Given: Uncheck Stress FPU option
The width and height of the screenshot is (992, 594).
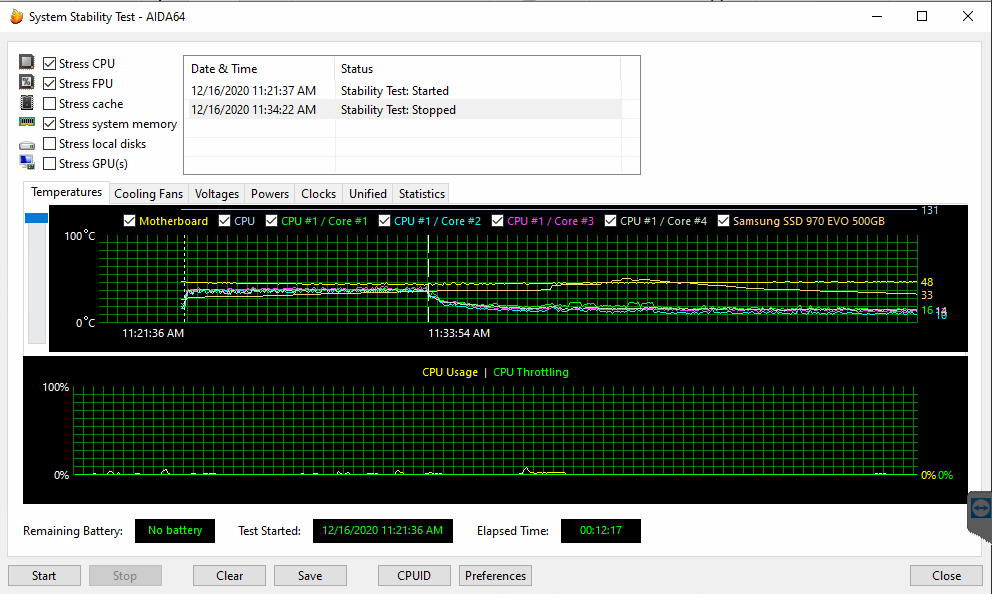Looking at the screenshot, I should 49,84.
